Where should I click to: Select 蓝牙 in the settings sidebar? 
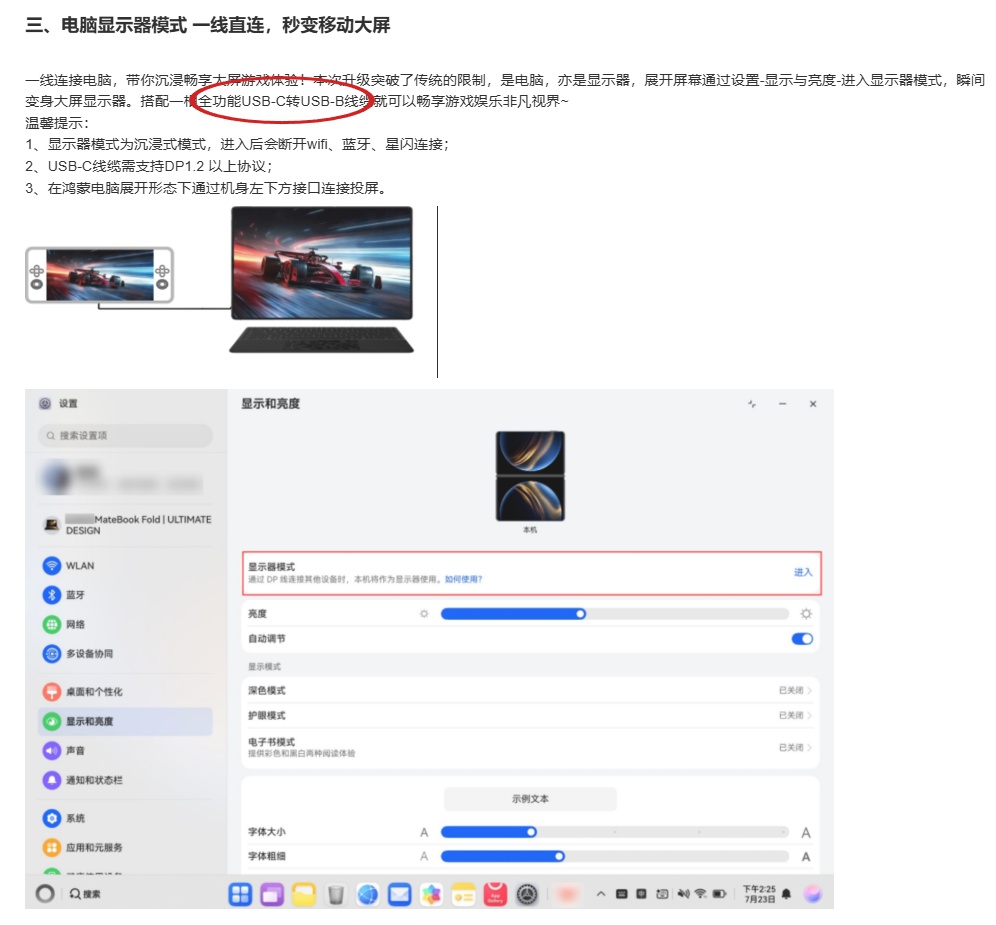[x=76, y=595]
